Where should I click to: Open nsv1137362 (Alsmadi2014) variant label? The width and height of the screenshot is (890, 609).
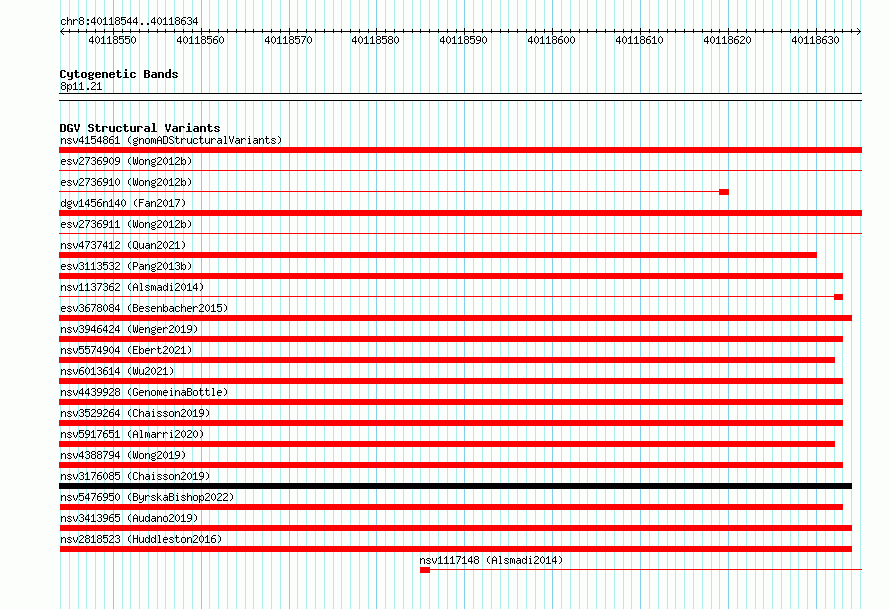(x=132, y=287)
